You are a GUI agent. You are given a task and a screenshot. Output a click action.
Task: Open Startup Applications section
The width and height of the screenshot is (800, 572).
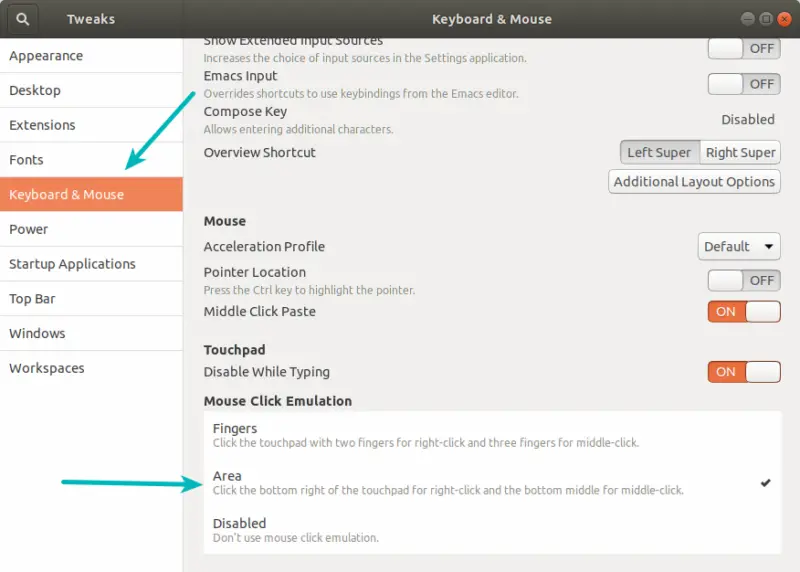[x=91, y=264]
